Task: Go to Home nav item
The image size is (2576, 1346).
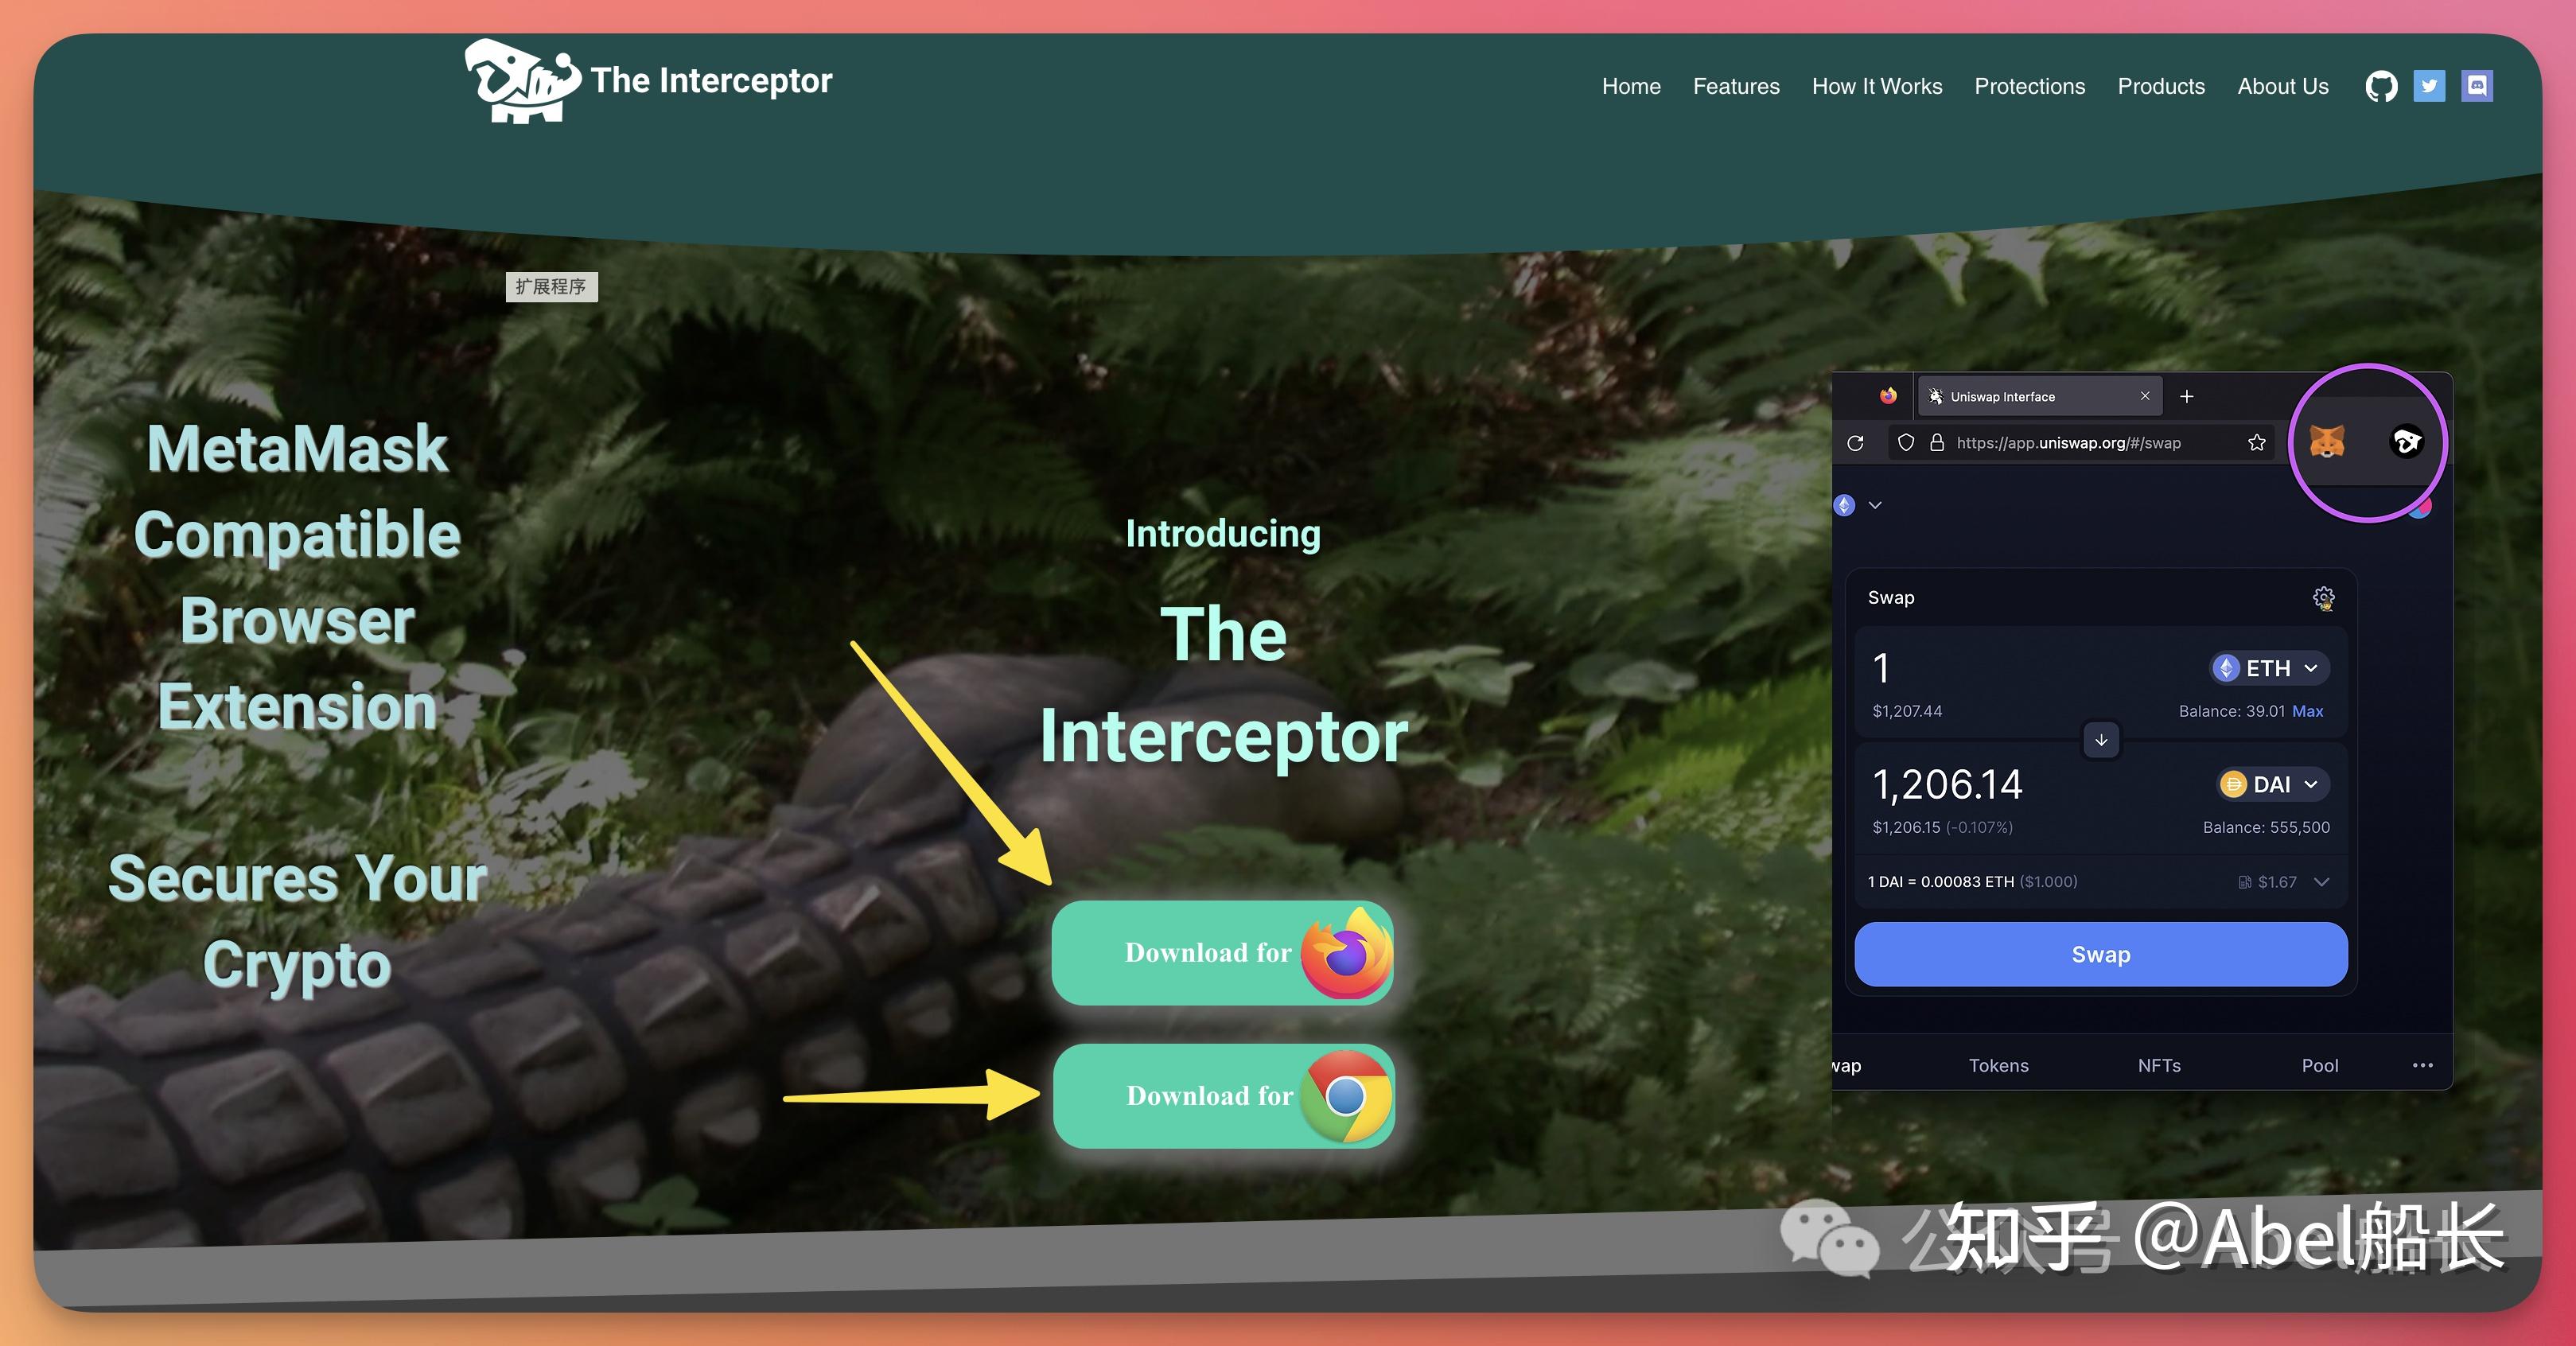Action: pyautogui.click(x=1631, y=86)
